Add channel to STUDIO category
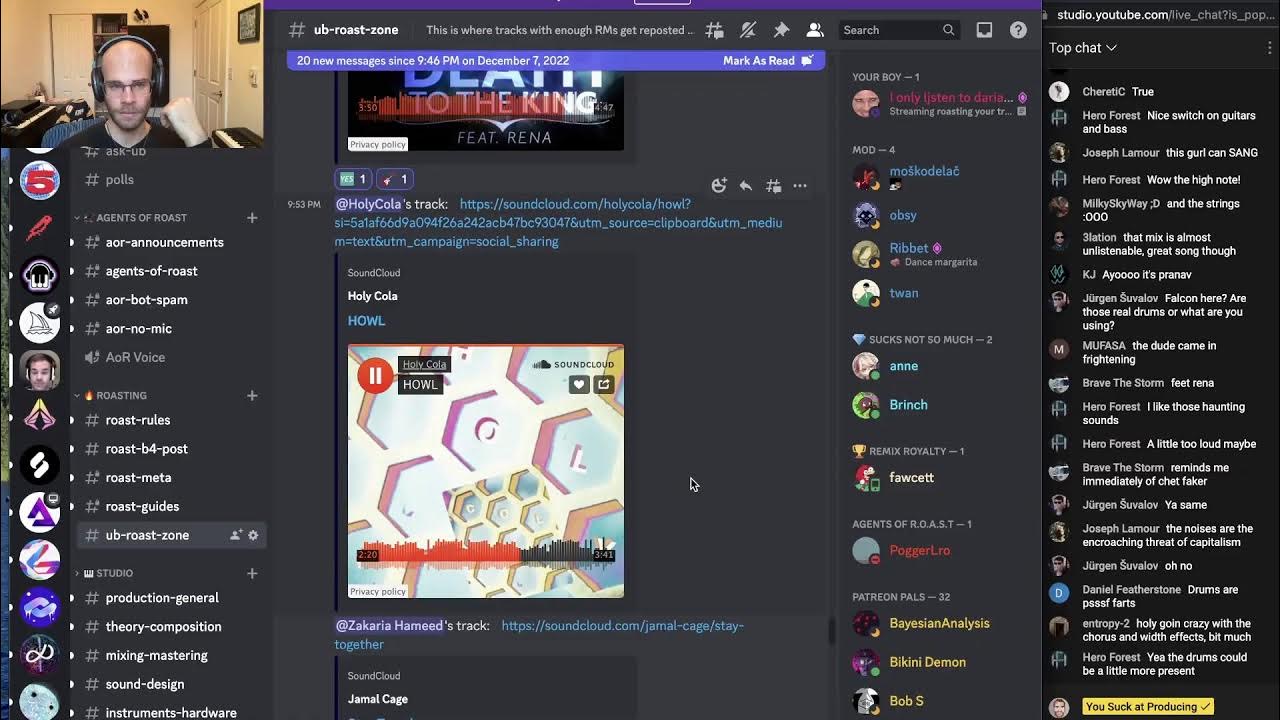1280x720 pixels. click(x=252, y=573)
